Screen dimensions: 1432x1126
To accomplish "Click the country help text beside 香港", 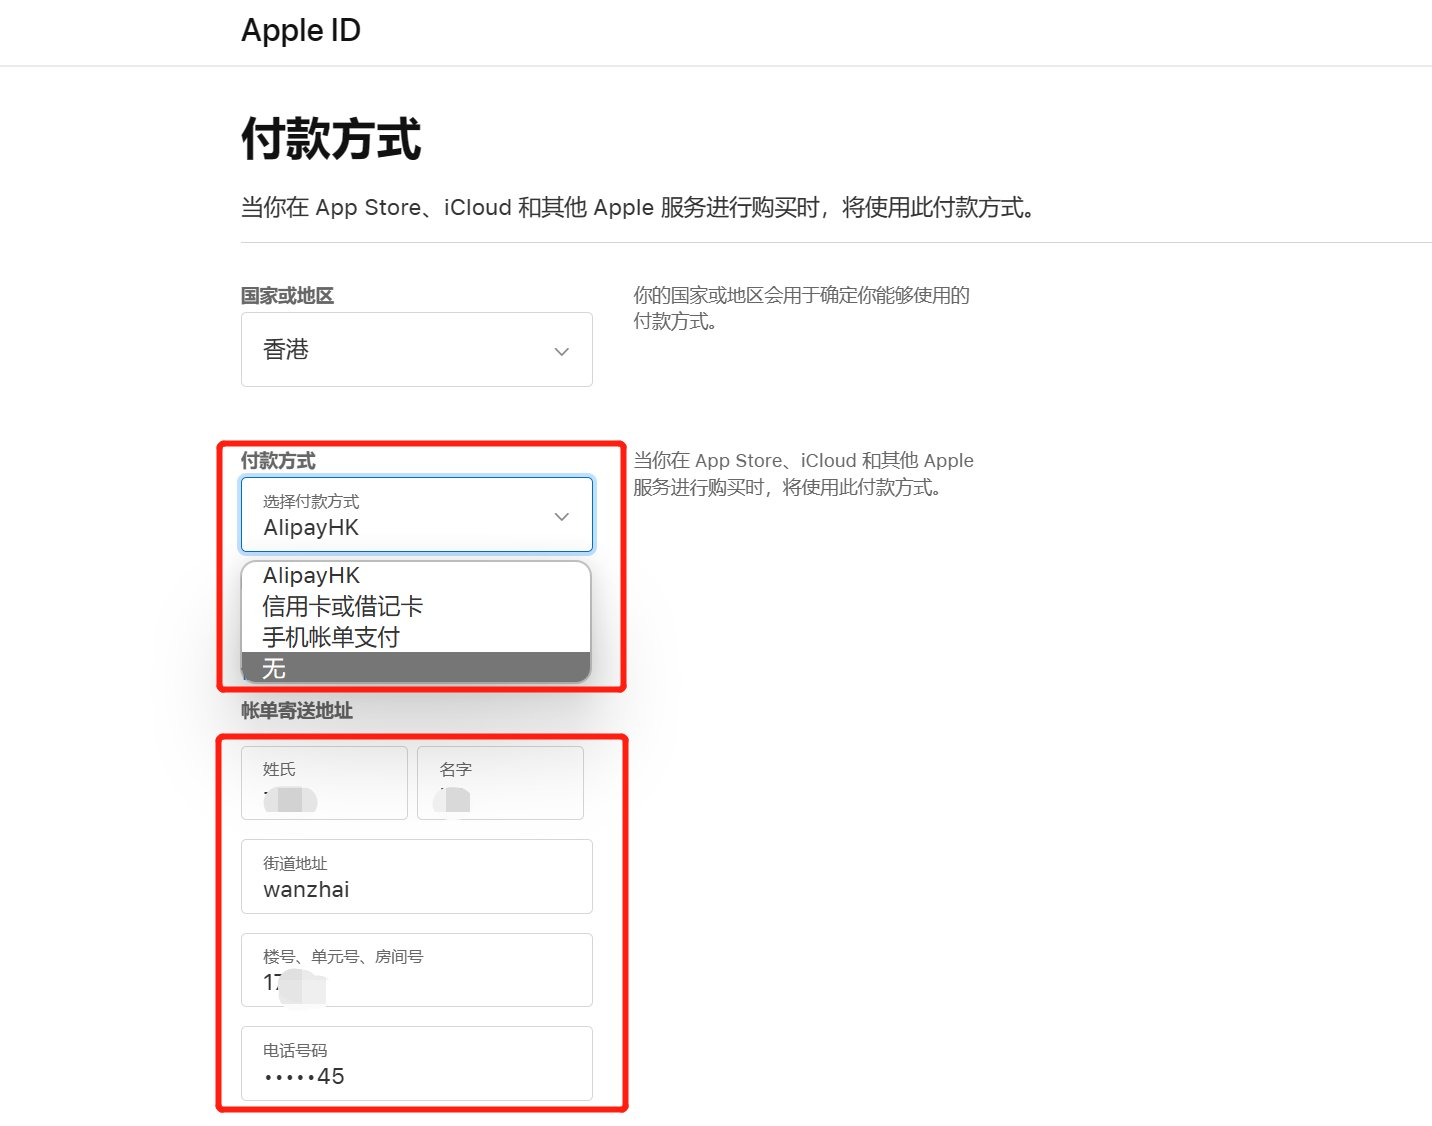I will click(x=800, y=308).
